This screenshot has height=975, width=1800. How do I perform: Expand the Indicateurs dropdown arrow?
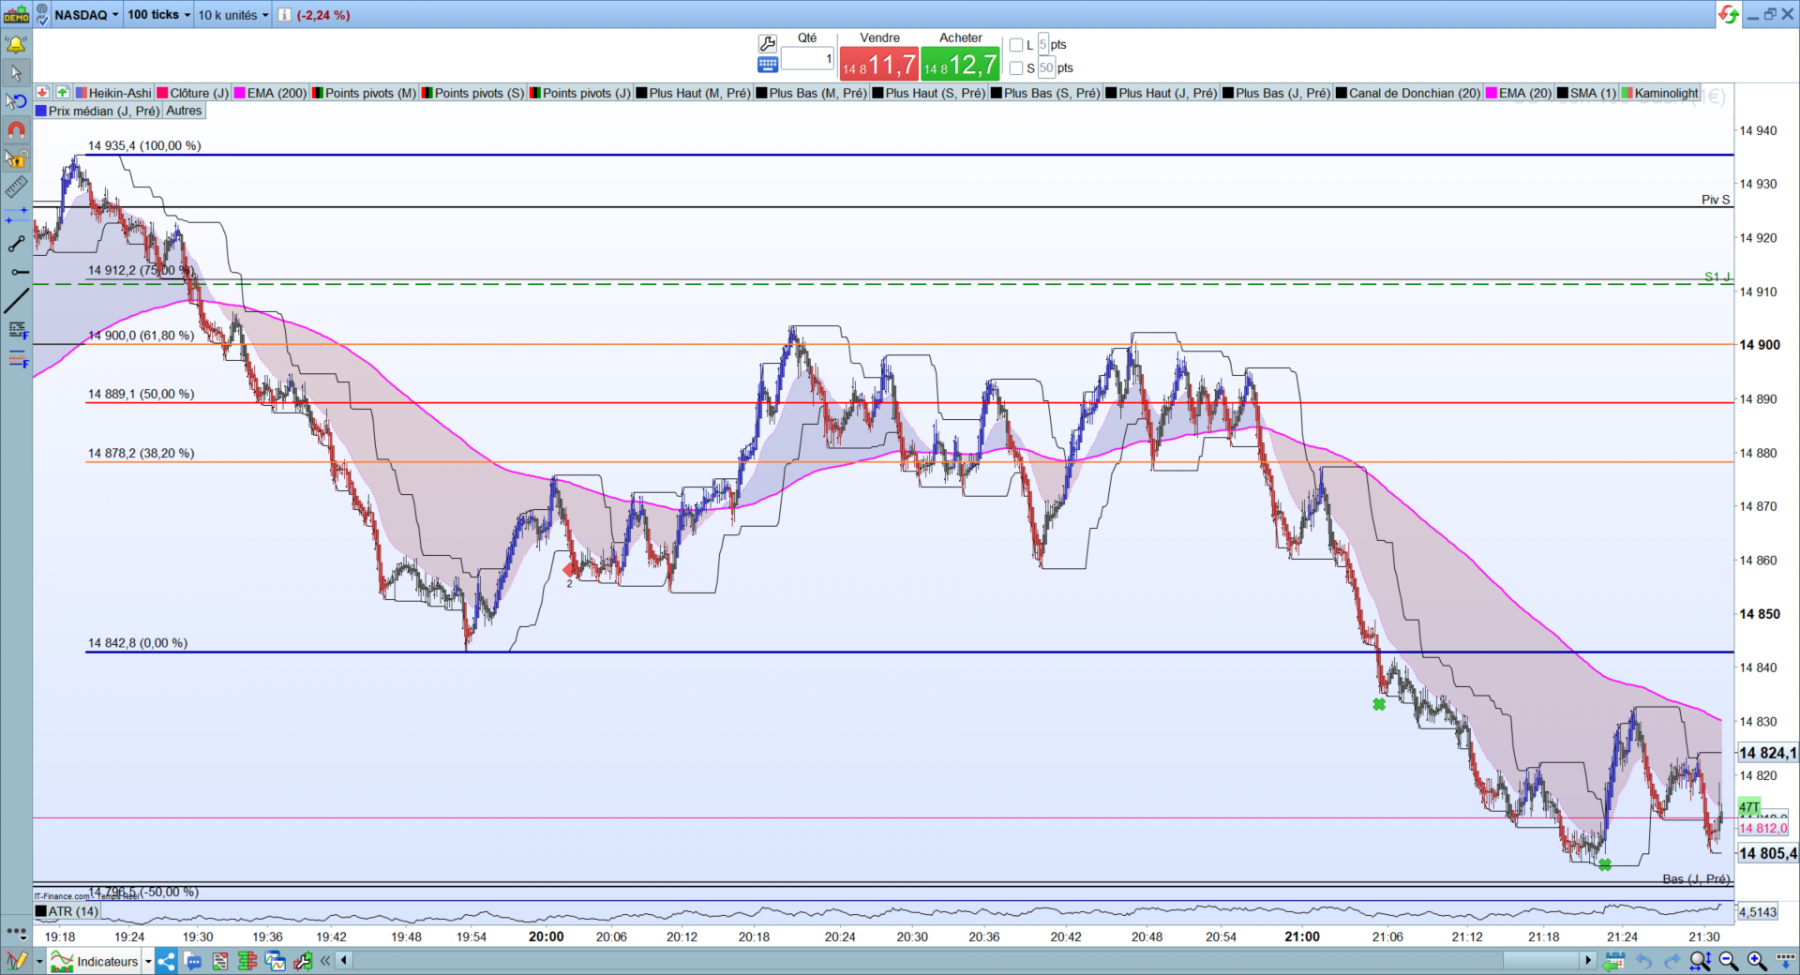(148, 962)
